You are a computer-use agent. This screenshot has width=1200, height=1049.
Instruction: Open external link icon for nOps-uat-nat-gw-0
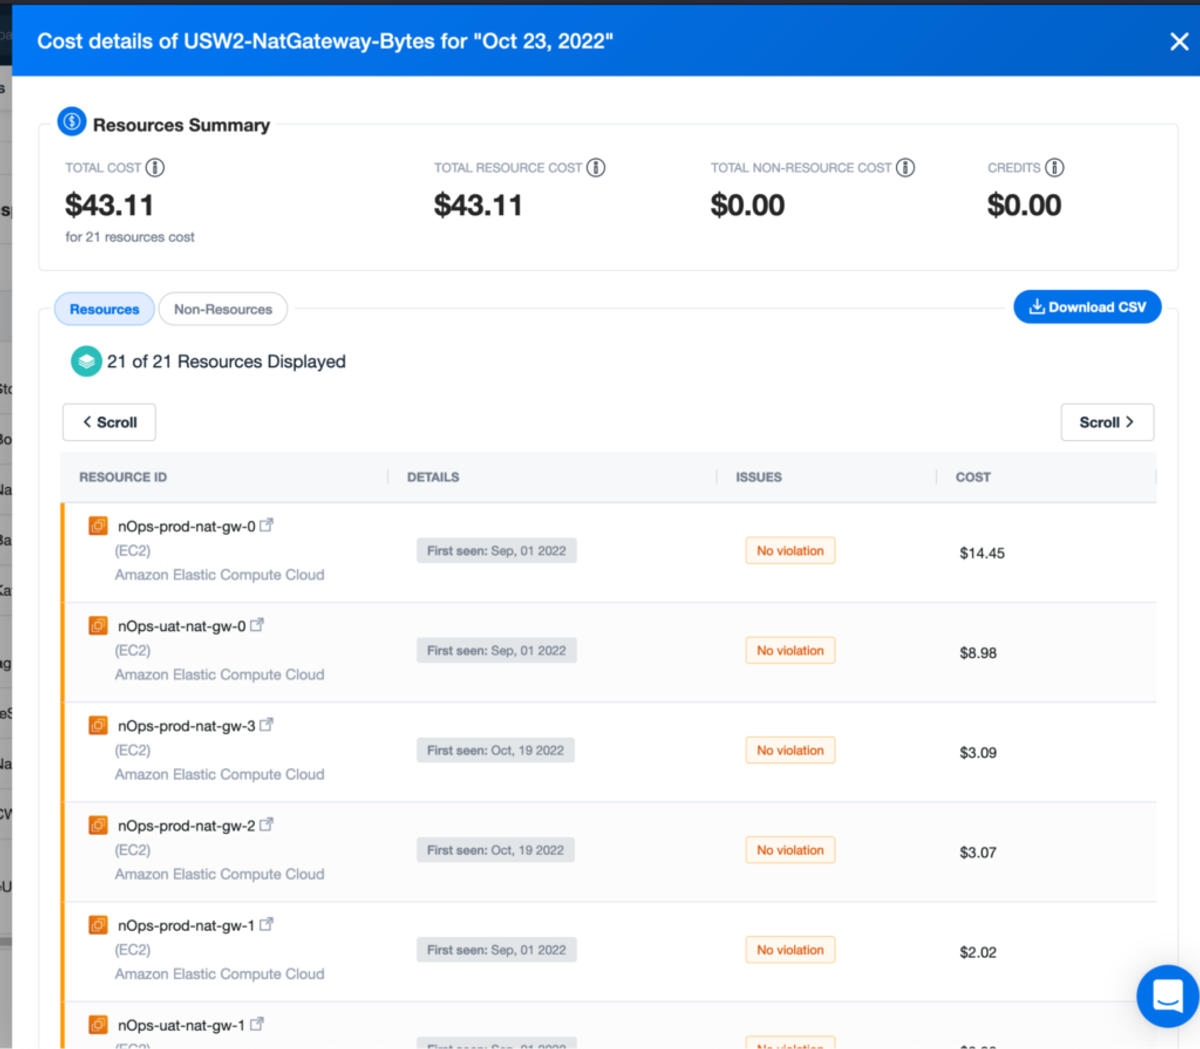[x=257, y=625]
